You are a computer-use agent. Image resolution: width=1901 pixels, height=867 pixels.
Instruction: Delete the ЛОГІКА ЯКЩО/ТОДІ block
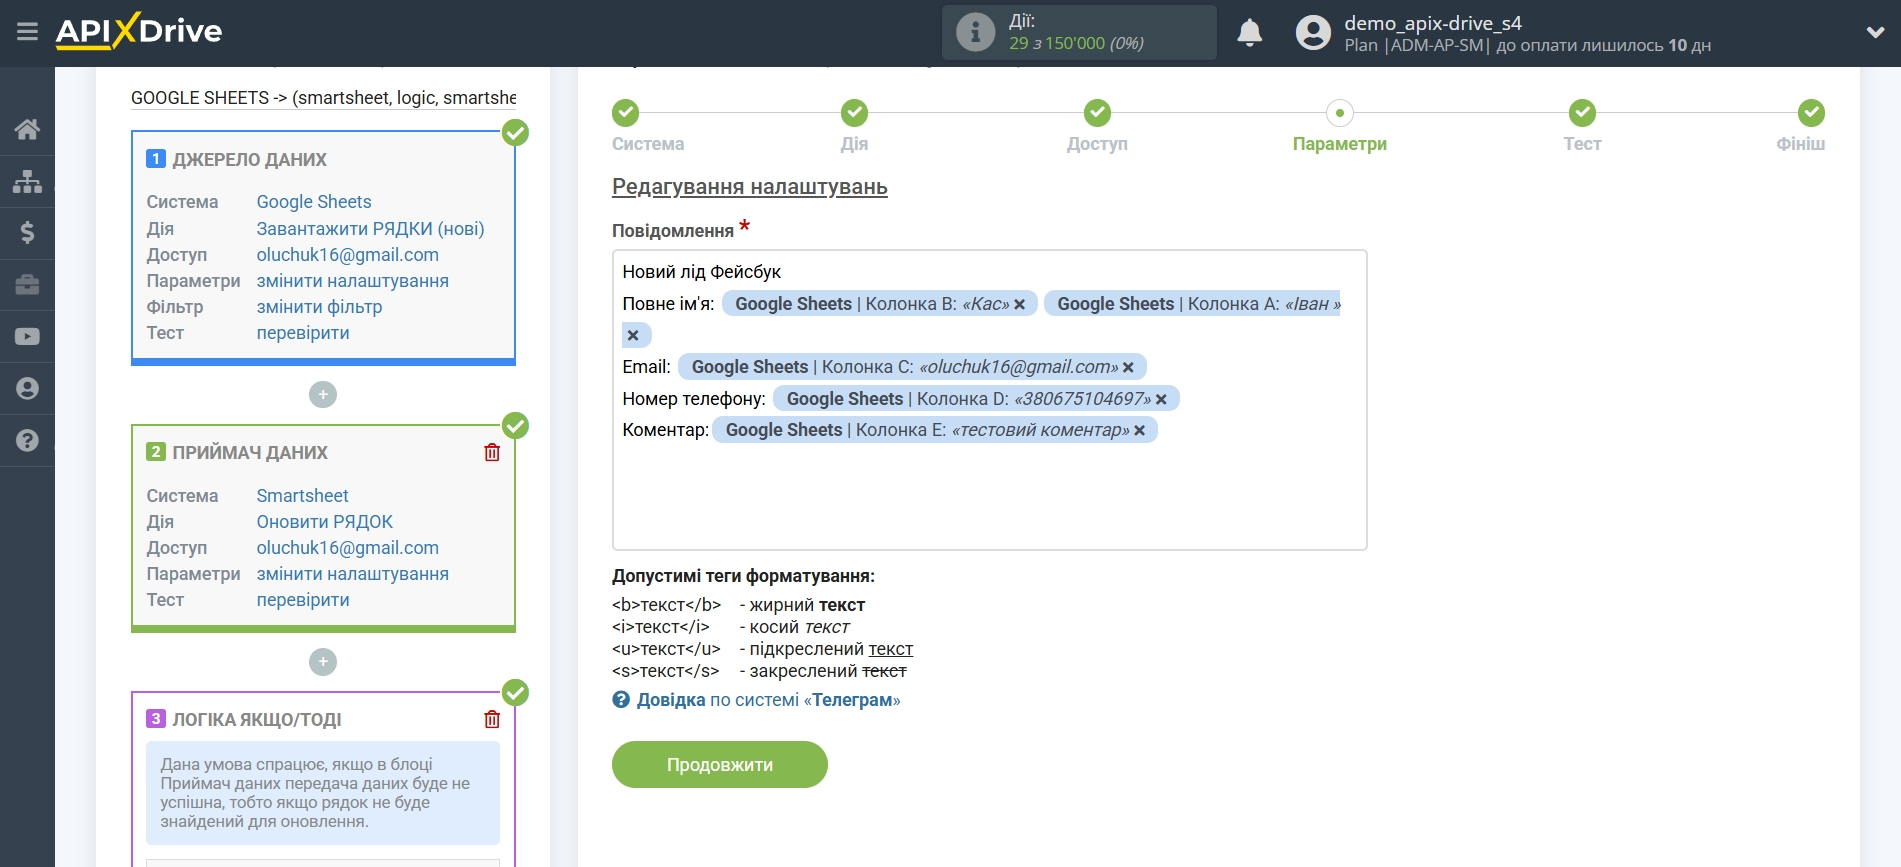pyautogui.click(x=492, y=720)
